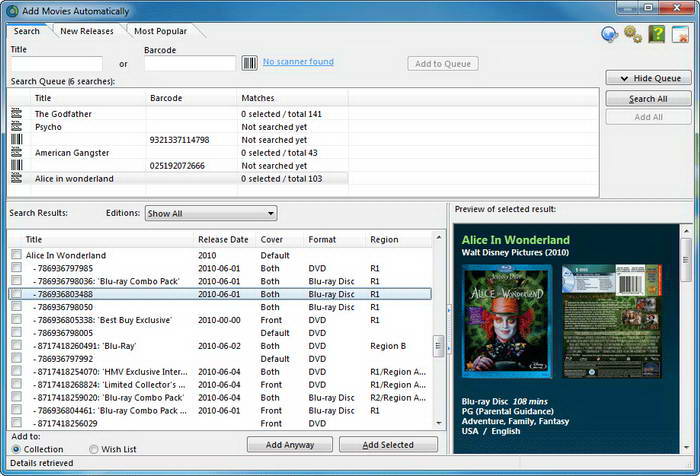This screenshot has height=476, width=700.
Task: Click the close-window icon in the toolbar
Action: (680, 34)
